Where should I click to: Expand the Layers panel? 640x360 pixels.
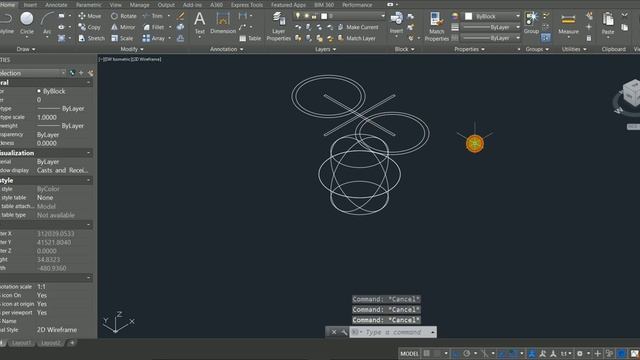click(x=325, y=49)
